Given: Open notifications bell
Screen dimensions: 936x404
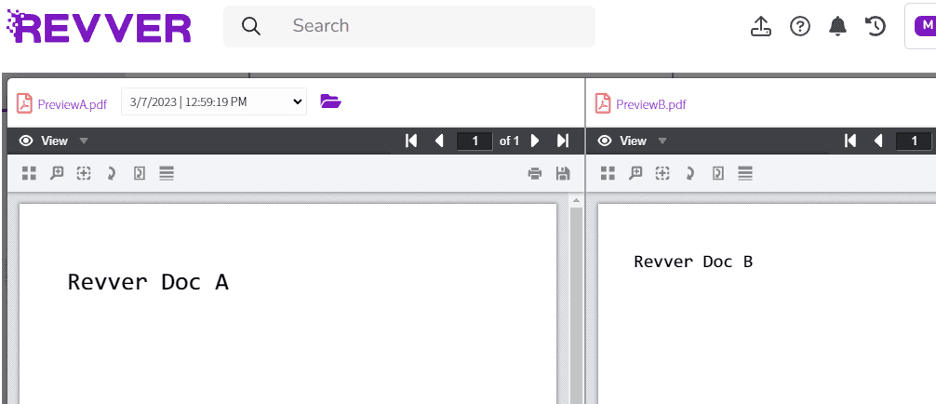Looking at the screenshot, I should 838,27.
